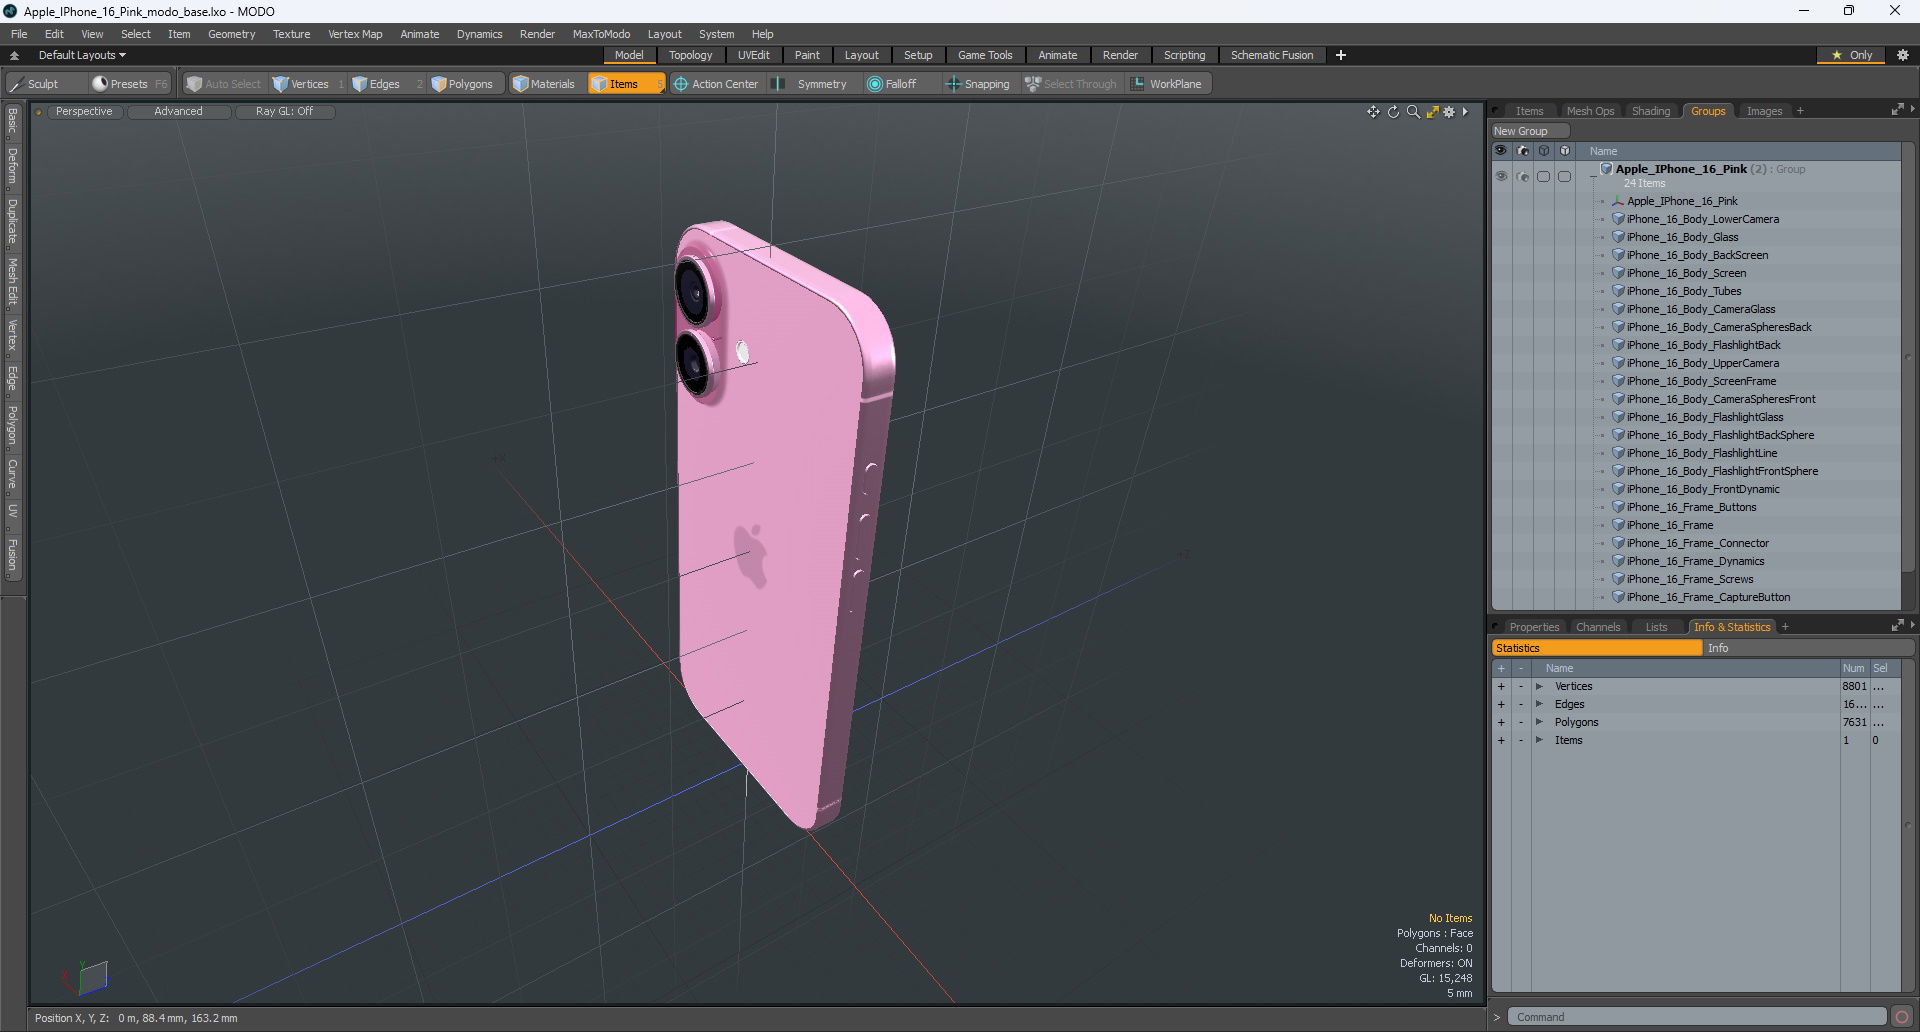Click into the Command input field
The image size is (1920, 1032).
click(x=1697, y=1017)
